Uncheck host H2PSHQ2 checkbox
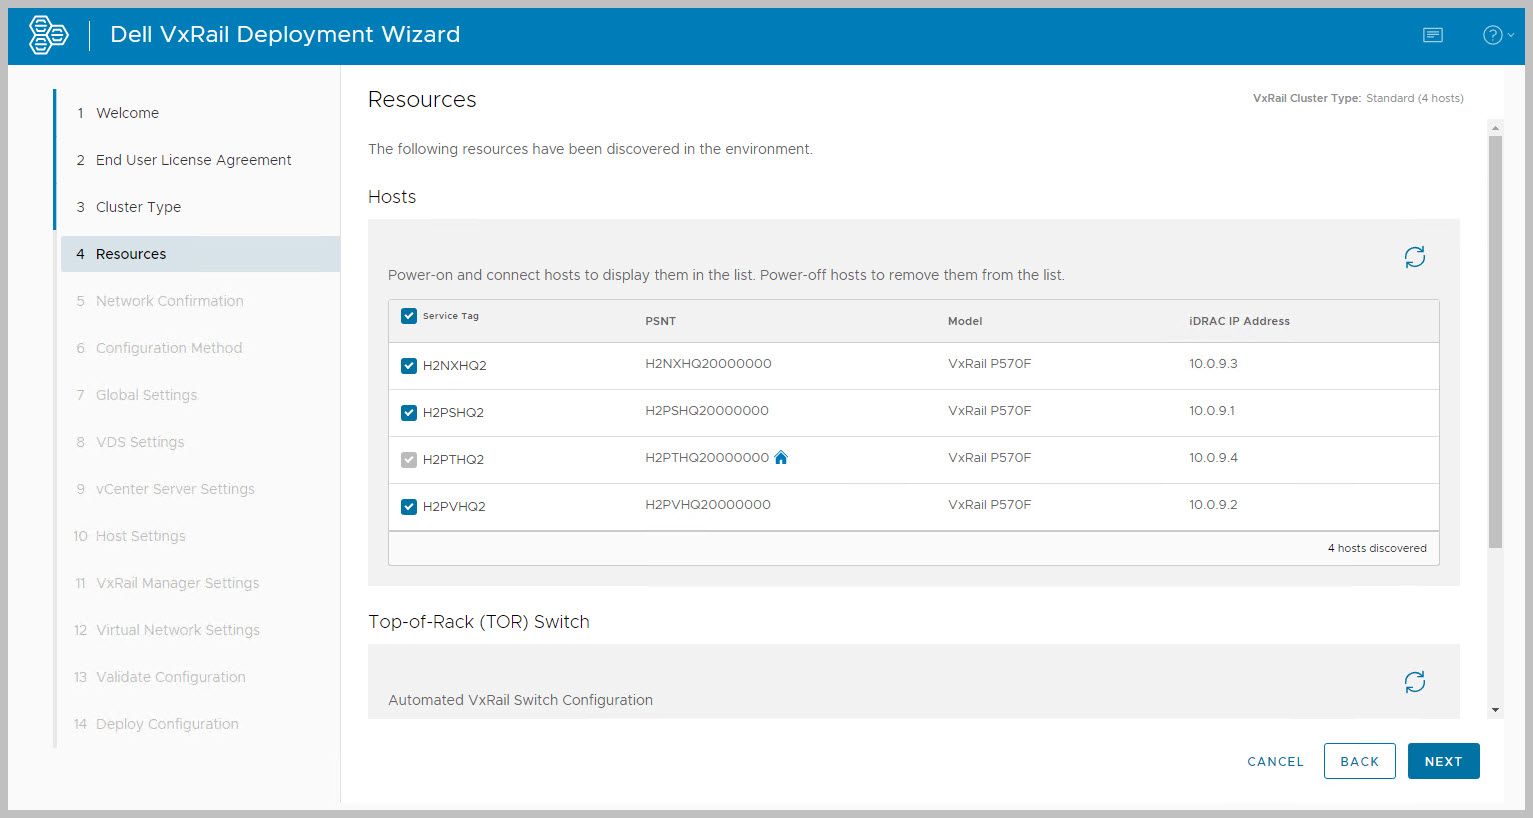This screenshot has height=818, width=1533. [409, 413]
